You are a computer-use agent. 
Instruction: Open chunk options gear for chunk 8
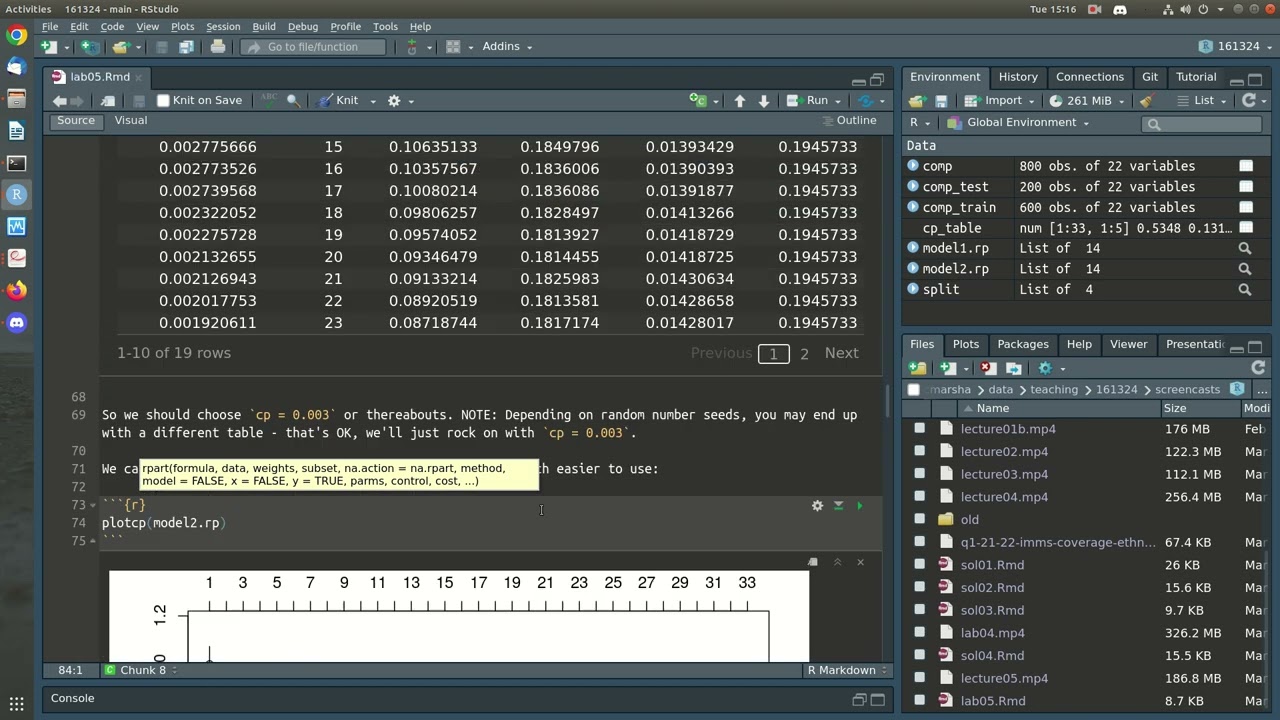point(817,506)
